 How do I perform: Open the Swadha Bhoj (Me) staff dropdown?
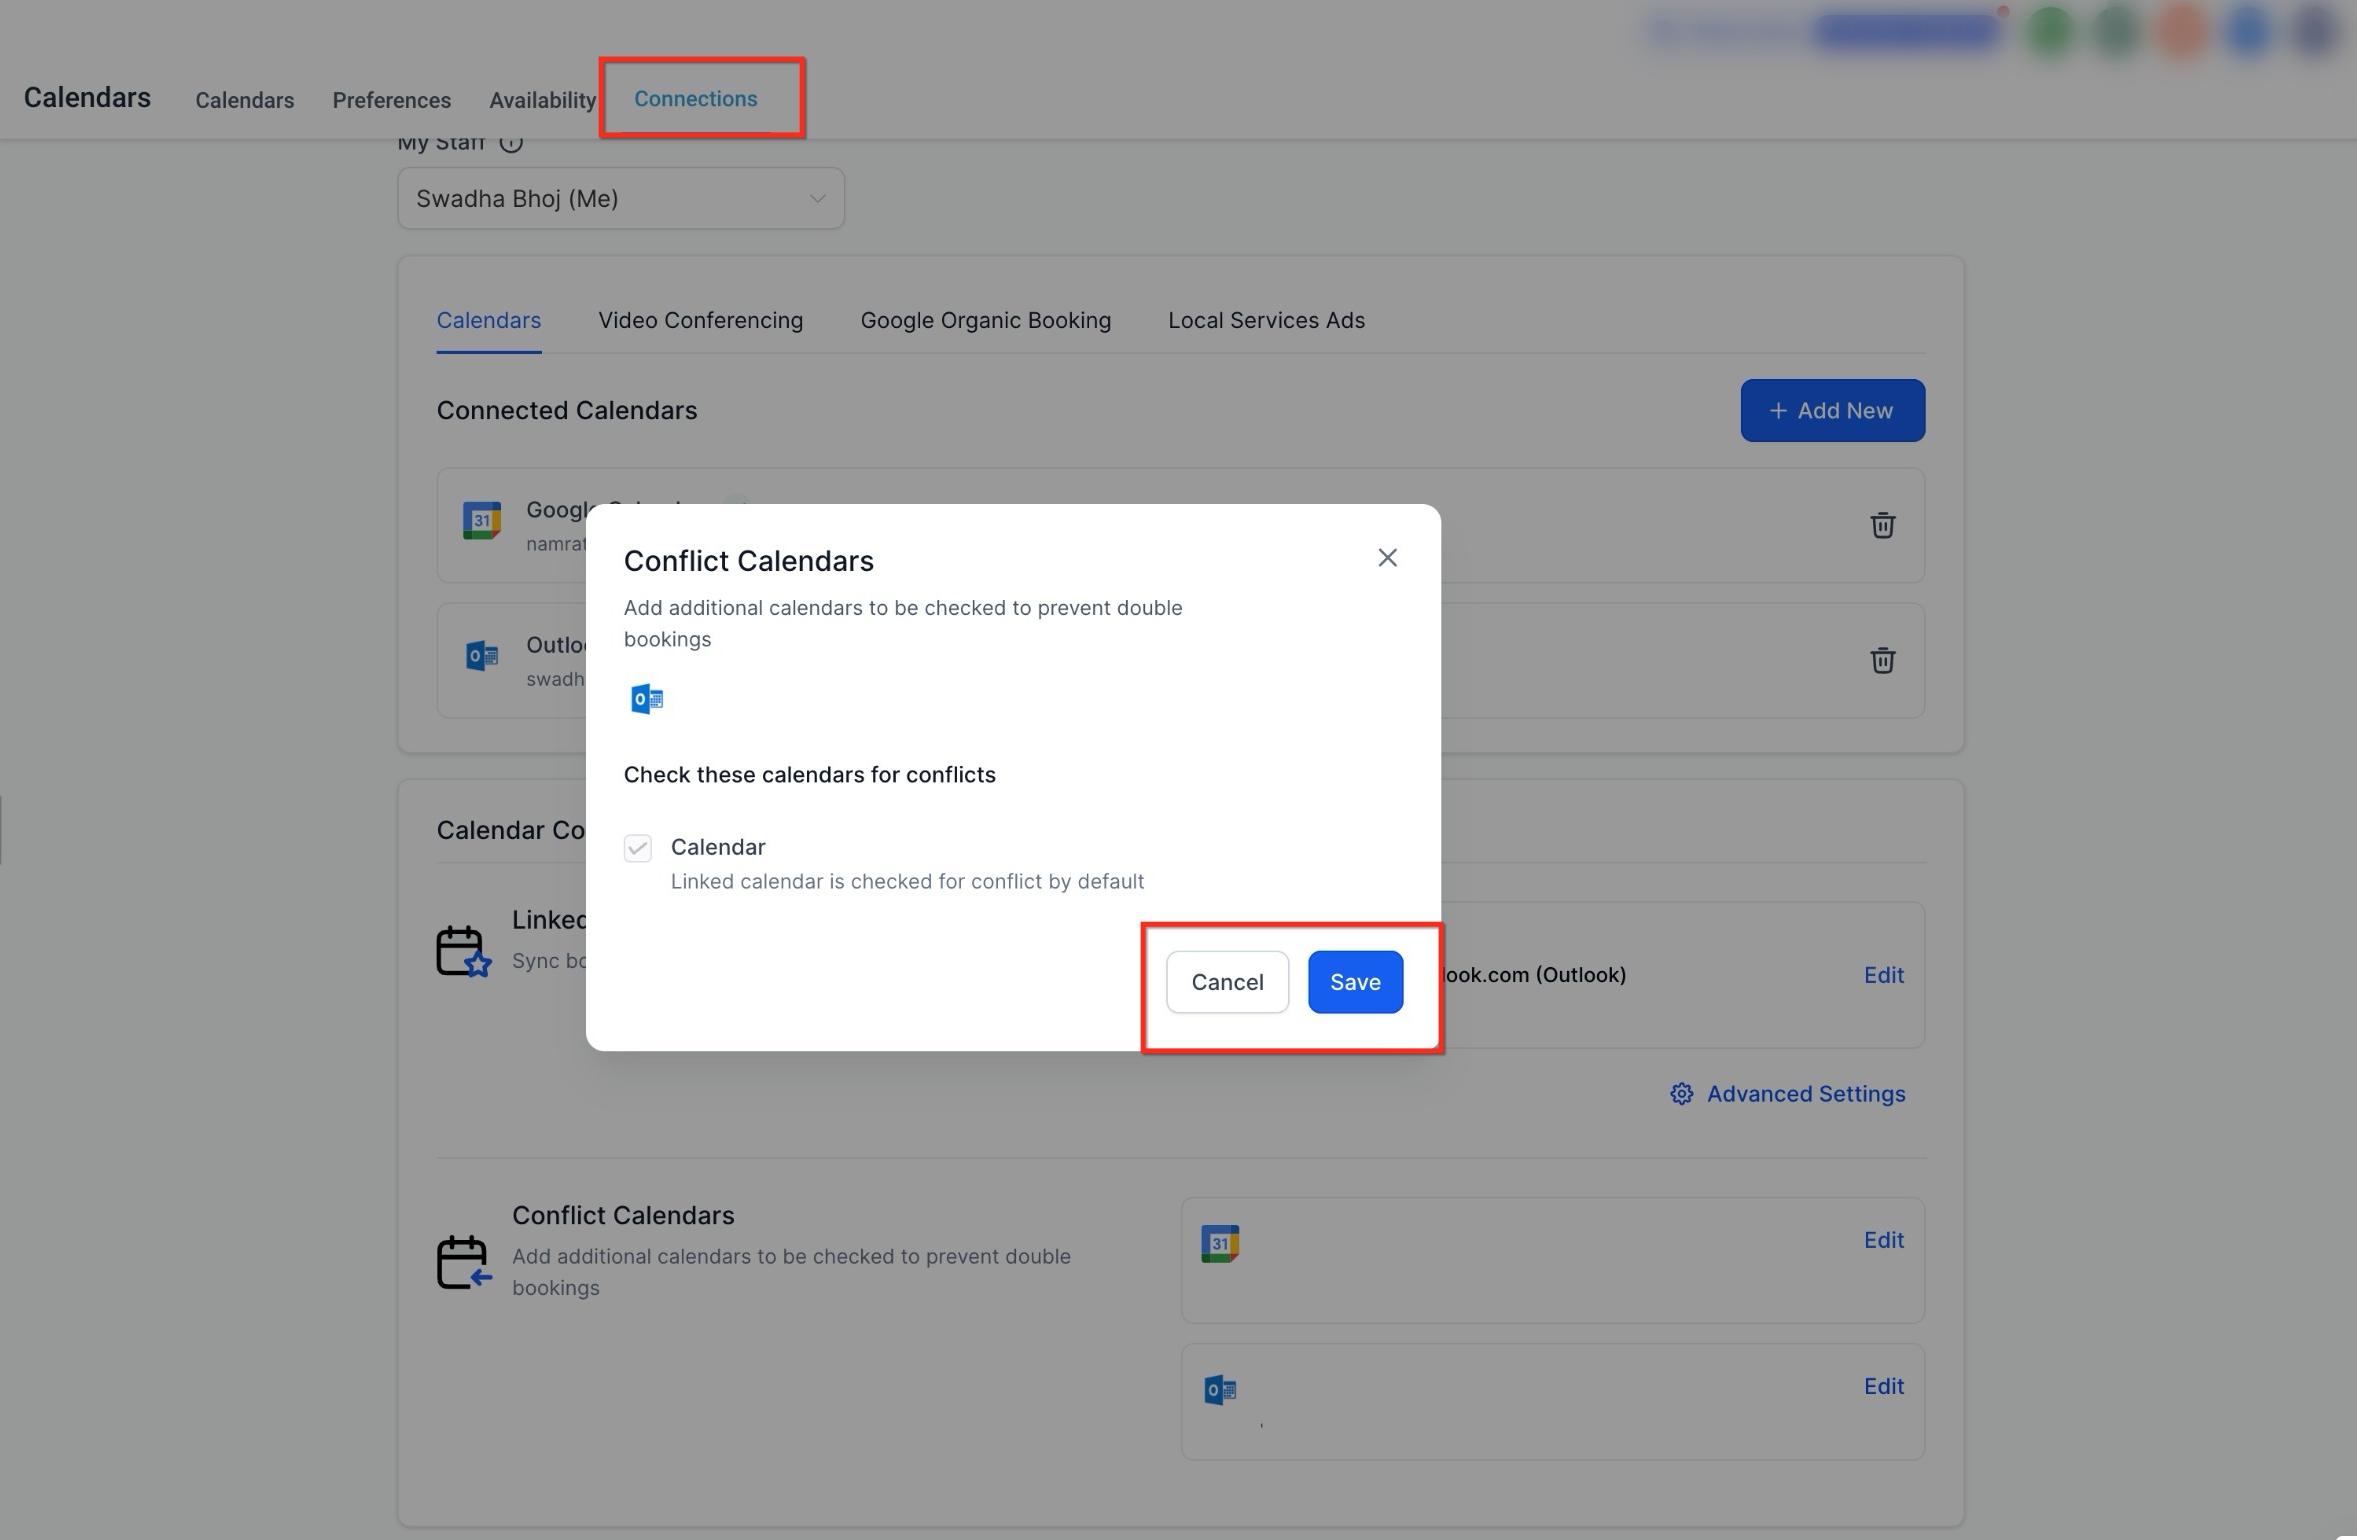point(621,198)
